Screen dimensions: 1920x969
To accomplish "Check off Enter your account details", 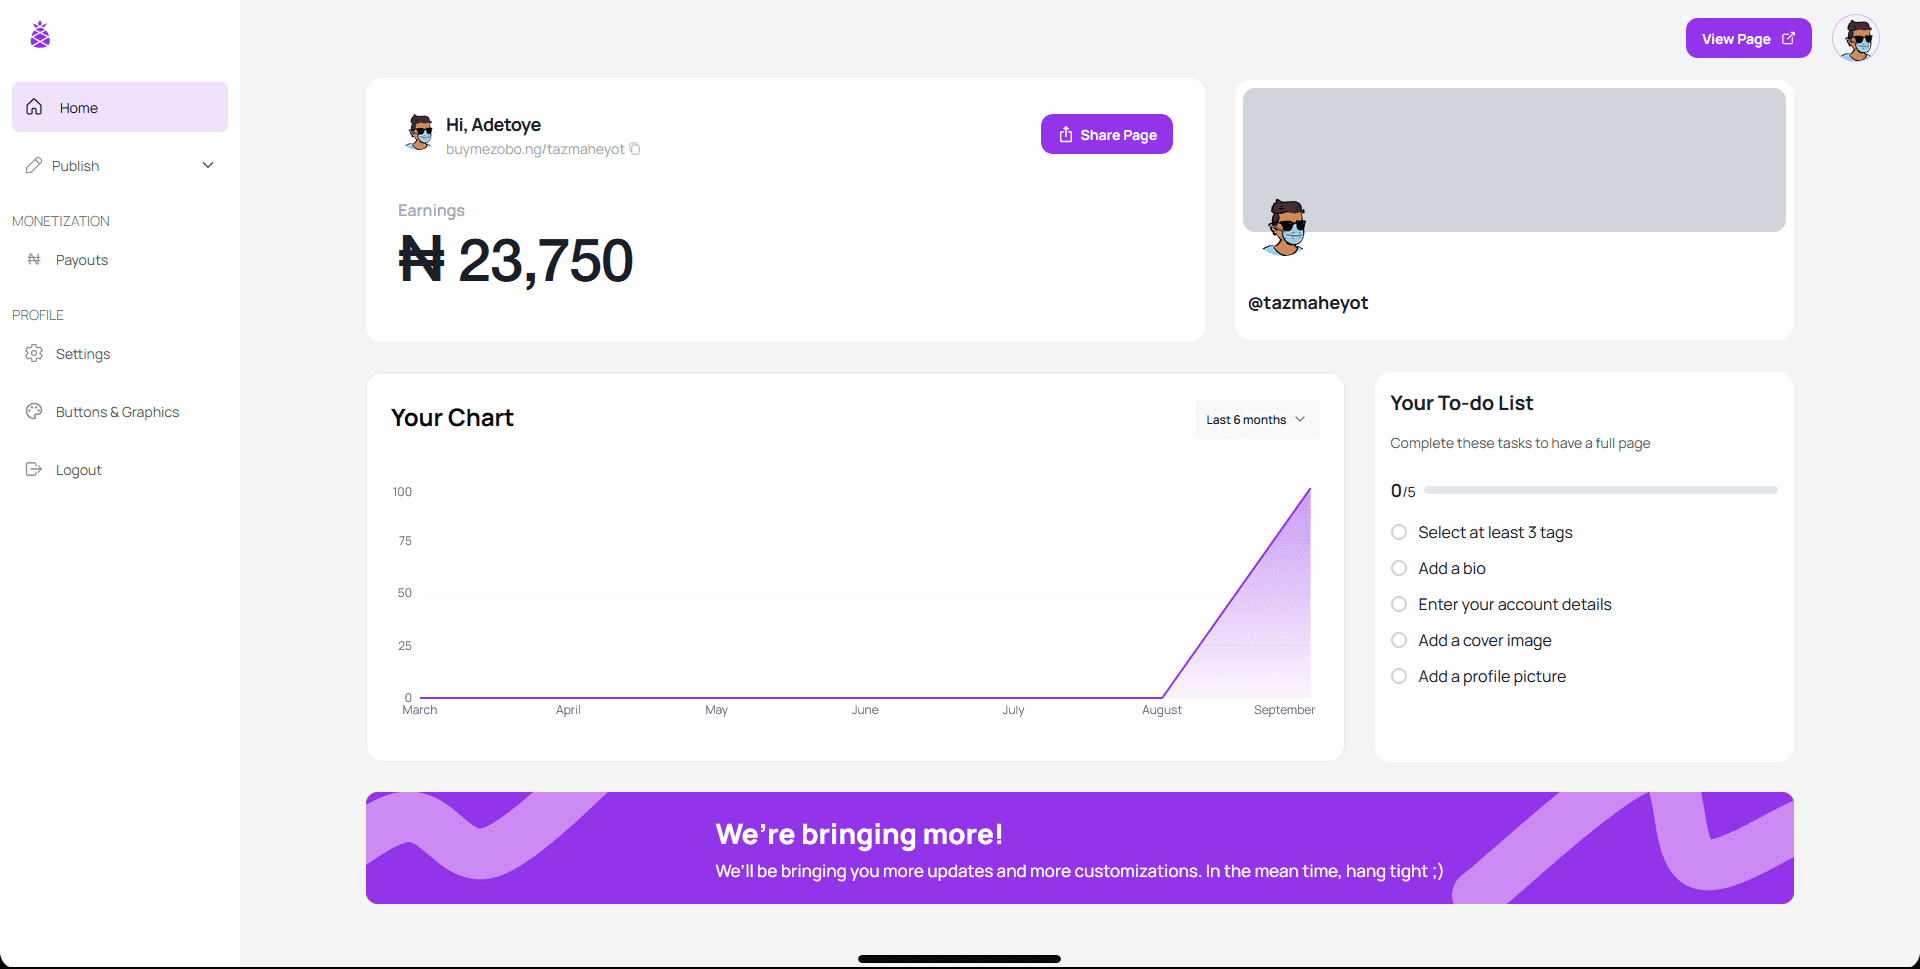I will (x=1399, y=604).
